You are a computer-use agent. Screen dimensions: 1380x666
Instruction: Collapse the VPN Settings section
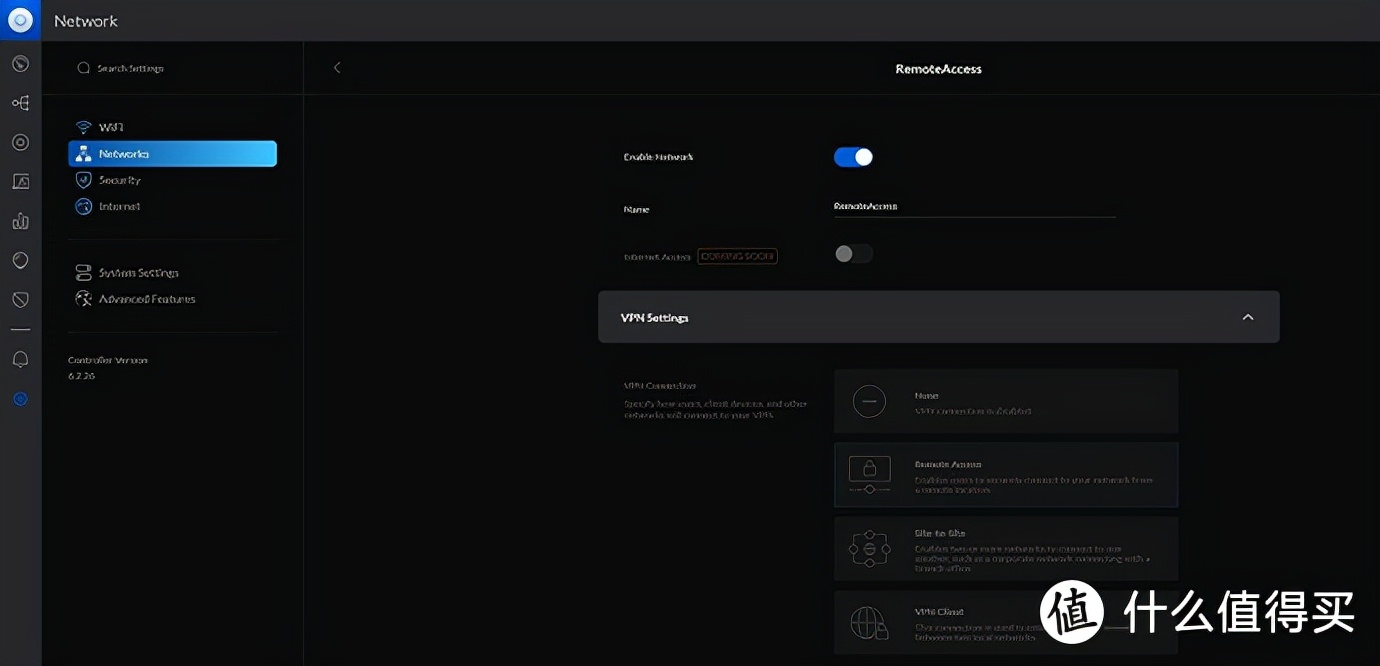pos(1247,317)
